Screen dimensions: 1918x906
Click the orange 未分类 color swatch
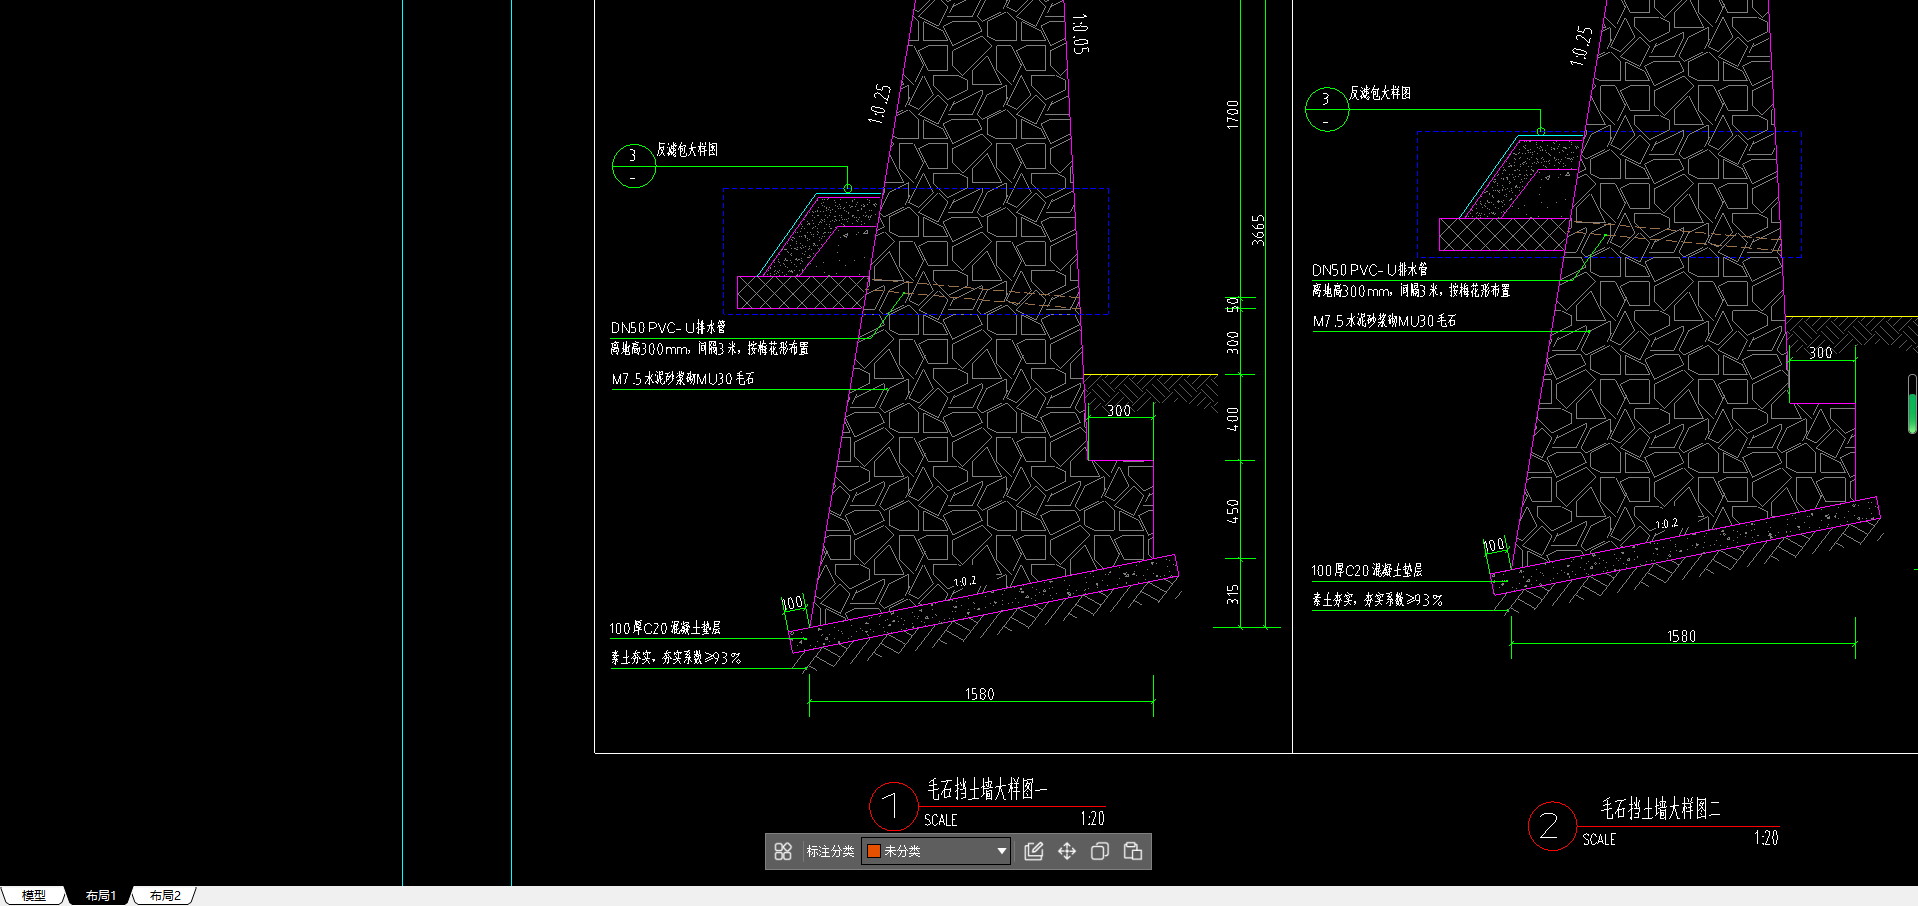point(873,851)
